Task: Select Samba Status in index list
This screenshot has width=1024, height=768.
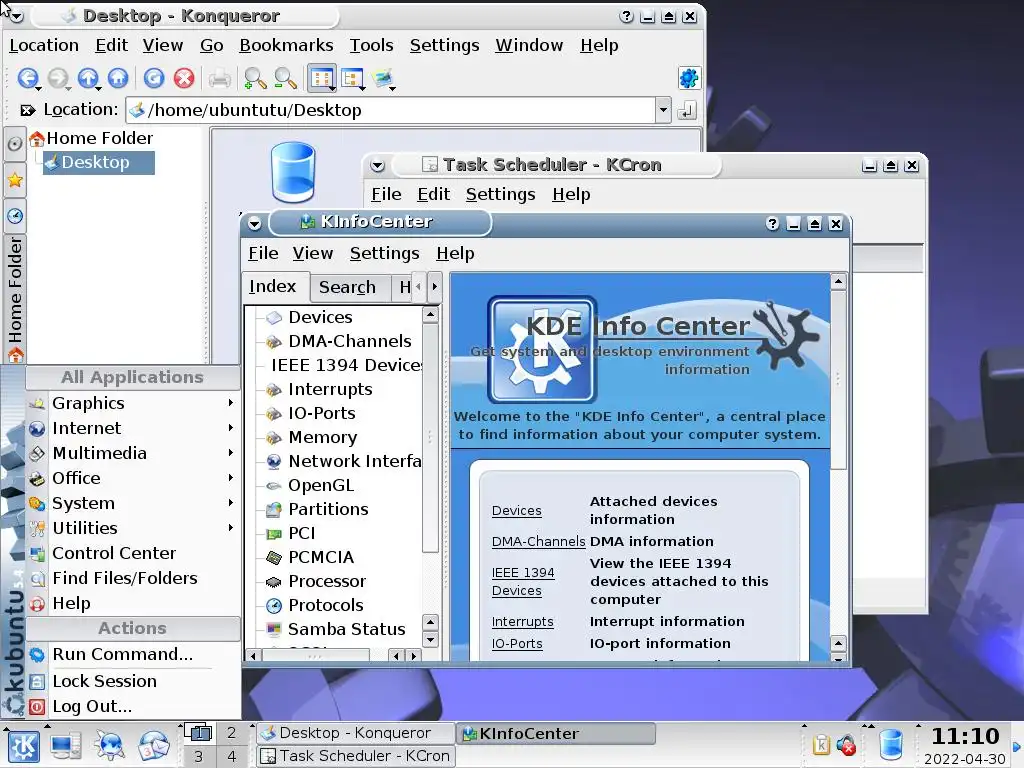Action: point(346,629)
